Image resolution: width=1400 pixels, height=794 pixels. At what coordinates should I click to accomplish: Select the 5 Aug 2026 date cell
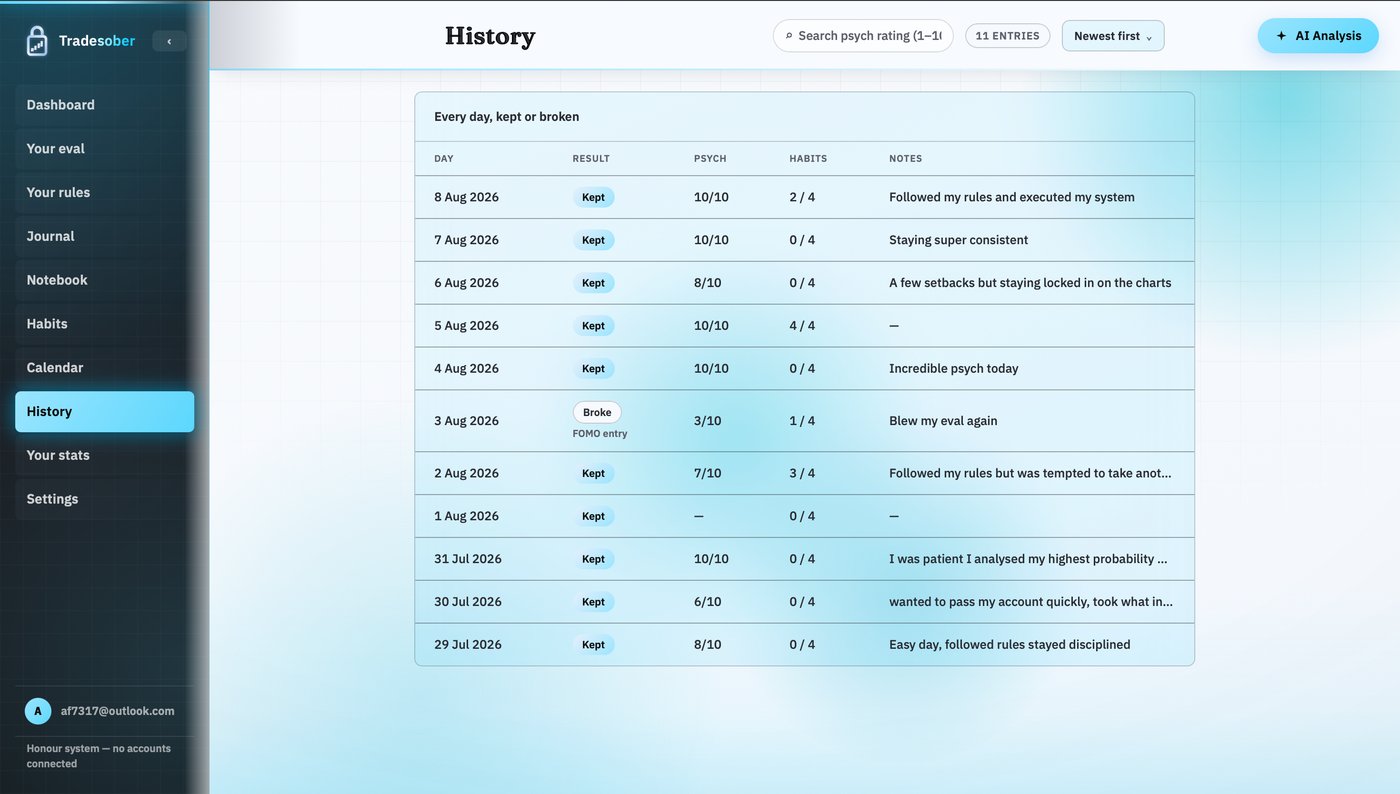click(x=466, y=326)
